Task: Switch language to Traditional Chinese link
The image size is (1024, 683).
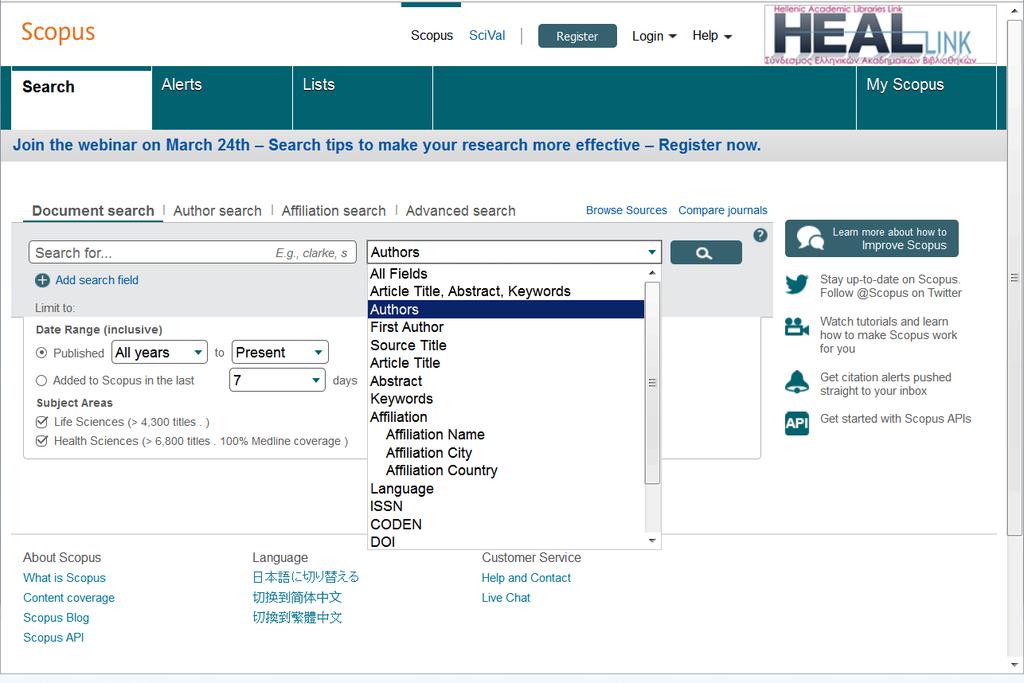Action: pos(297,618)
